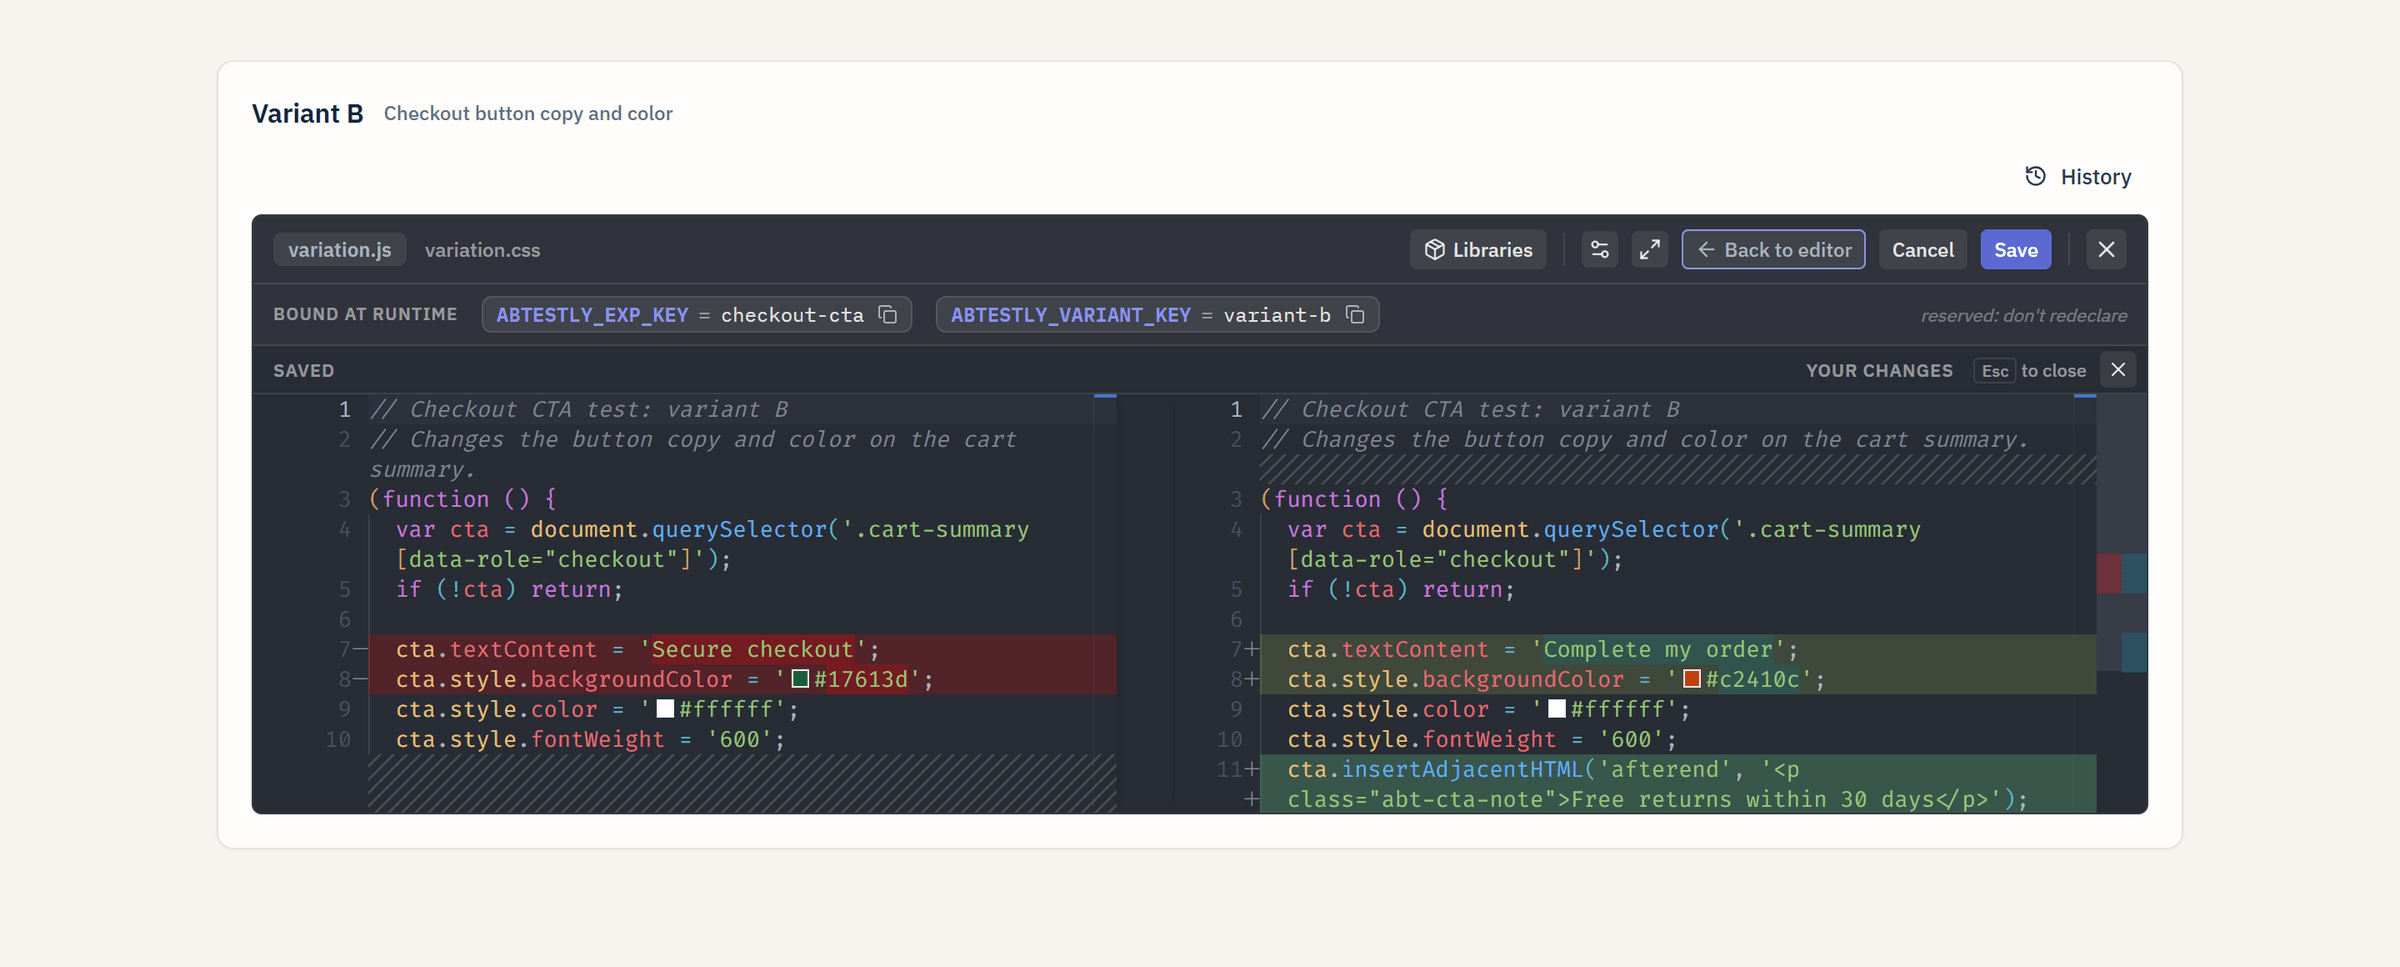Click the Libraries cube icon

click(1435, 250)
